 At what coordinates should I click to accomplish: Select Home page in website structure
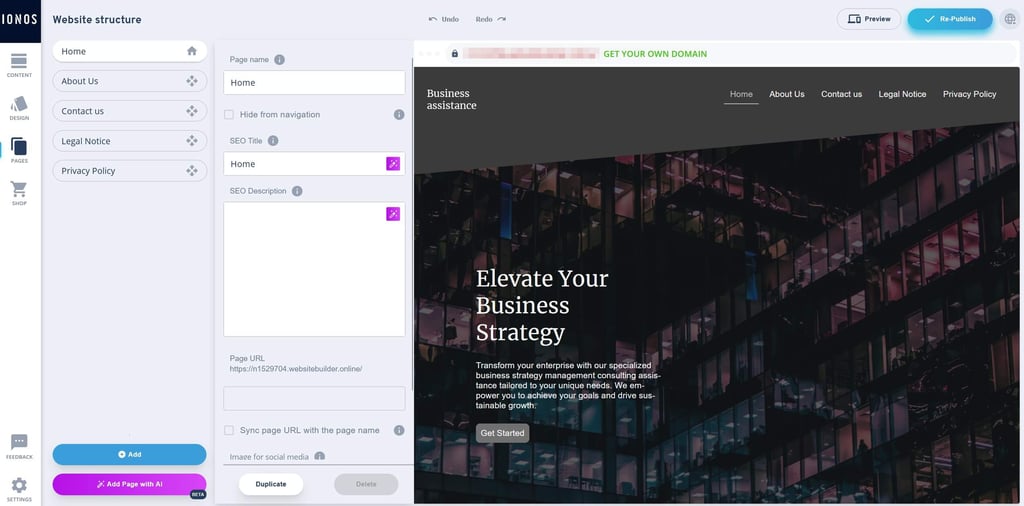coord(129,51)
